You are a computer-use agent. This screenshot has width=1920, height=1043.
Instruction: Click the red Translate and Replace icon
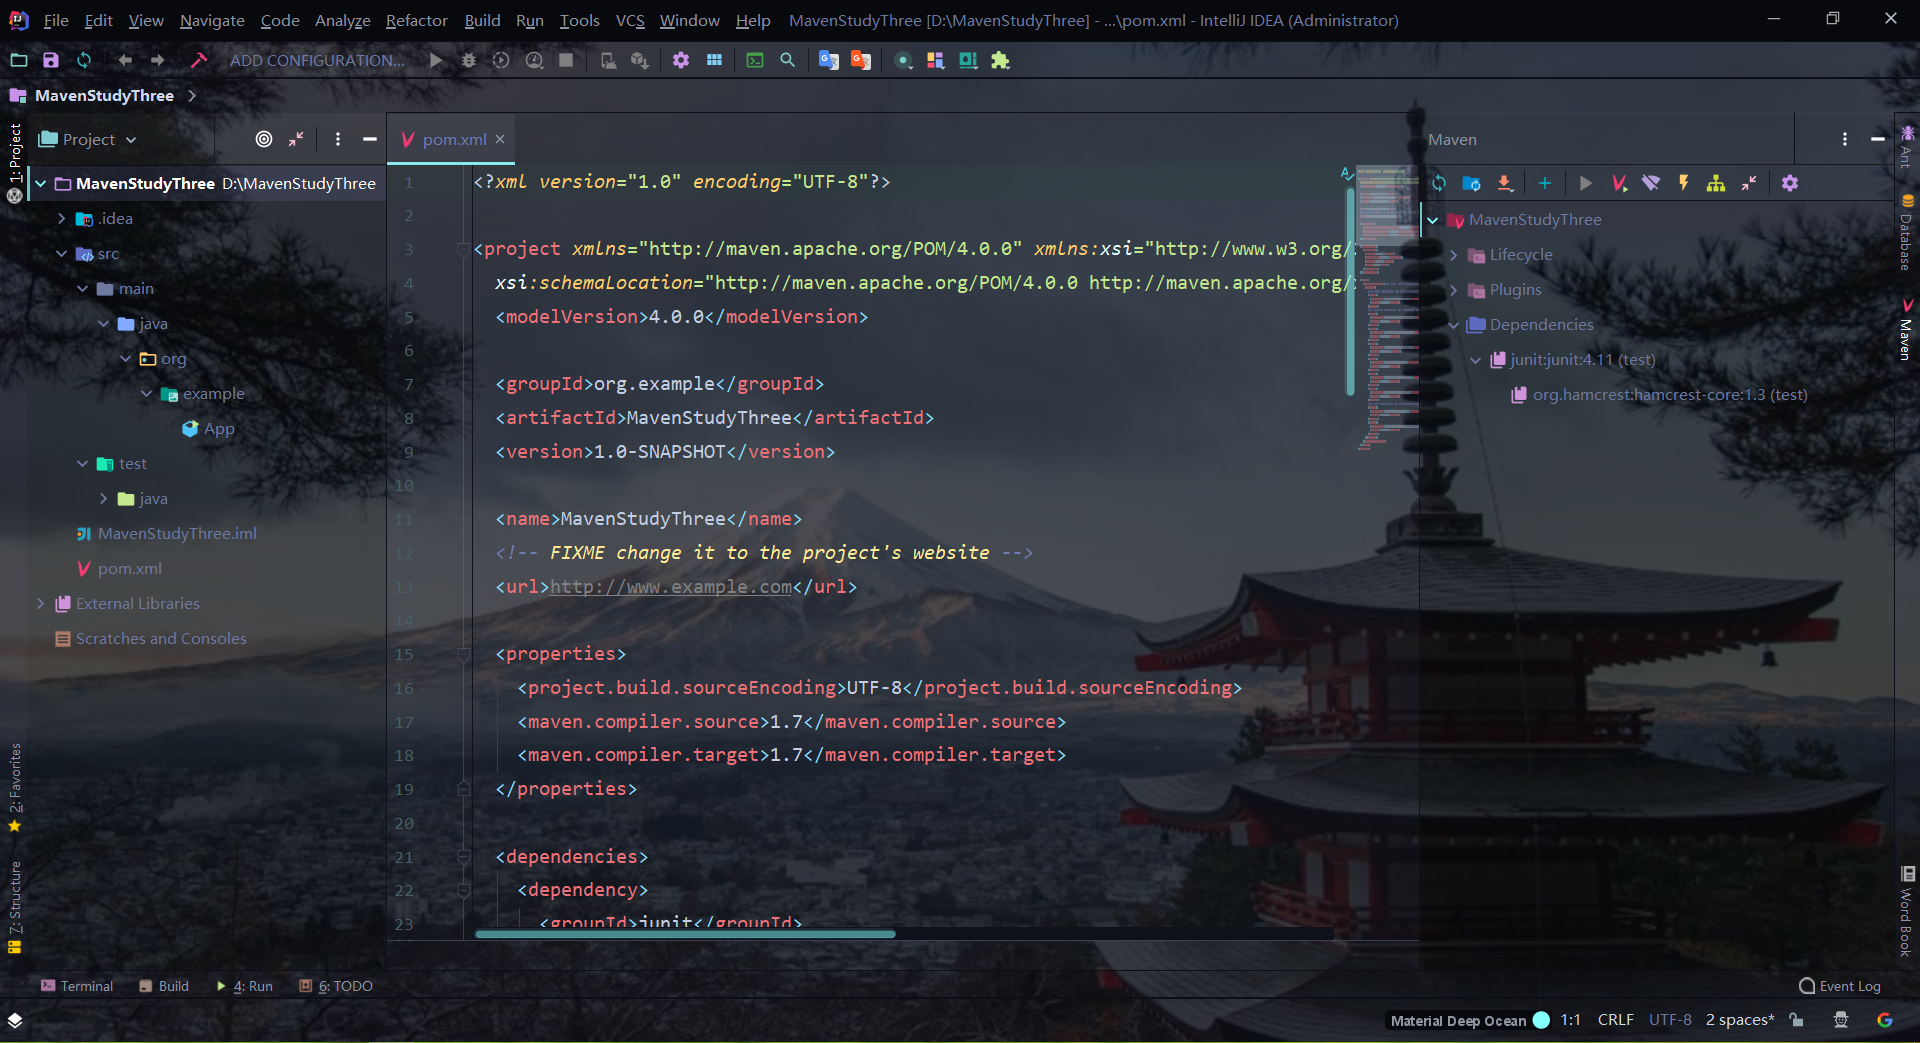861,60
